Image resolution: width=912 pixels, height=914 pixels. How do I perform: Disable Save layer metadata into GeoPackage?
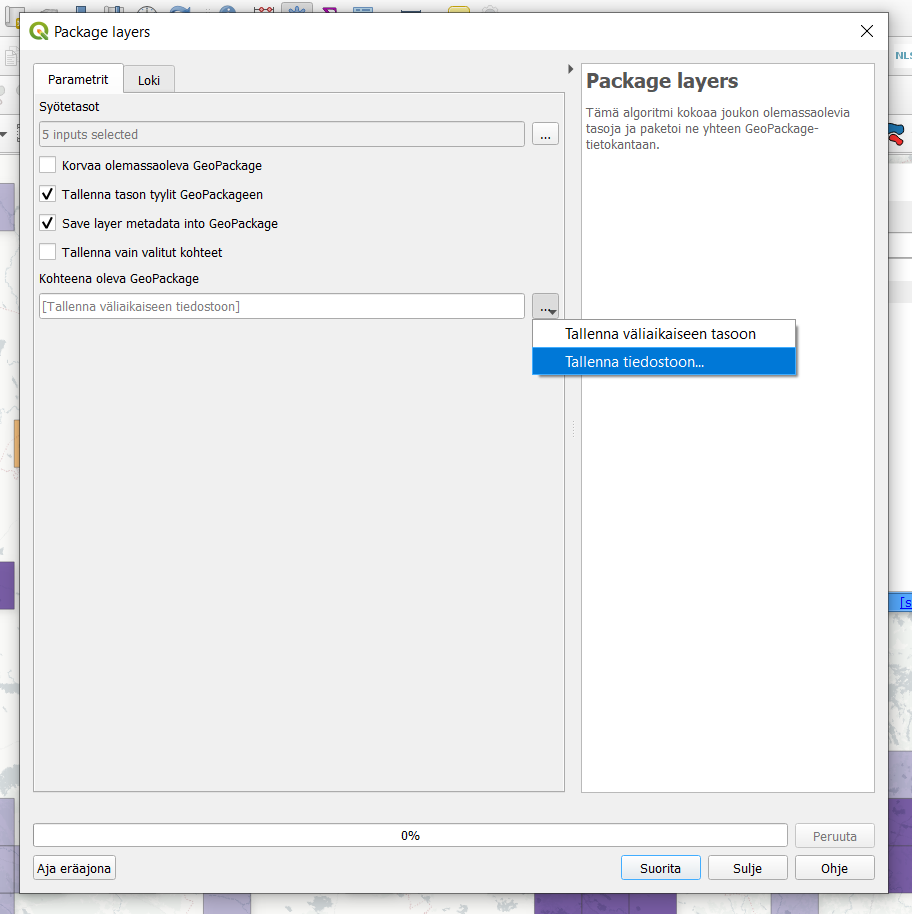pos(48,223)
